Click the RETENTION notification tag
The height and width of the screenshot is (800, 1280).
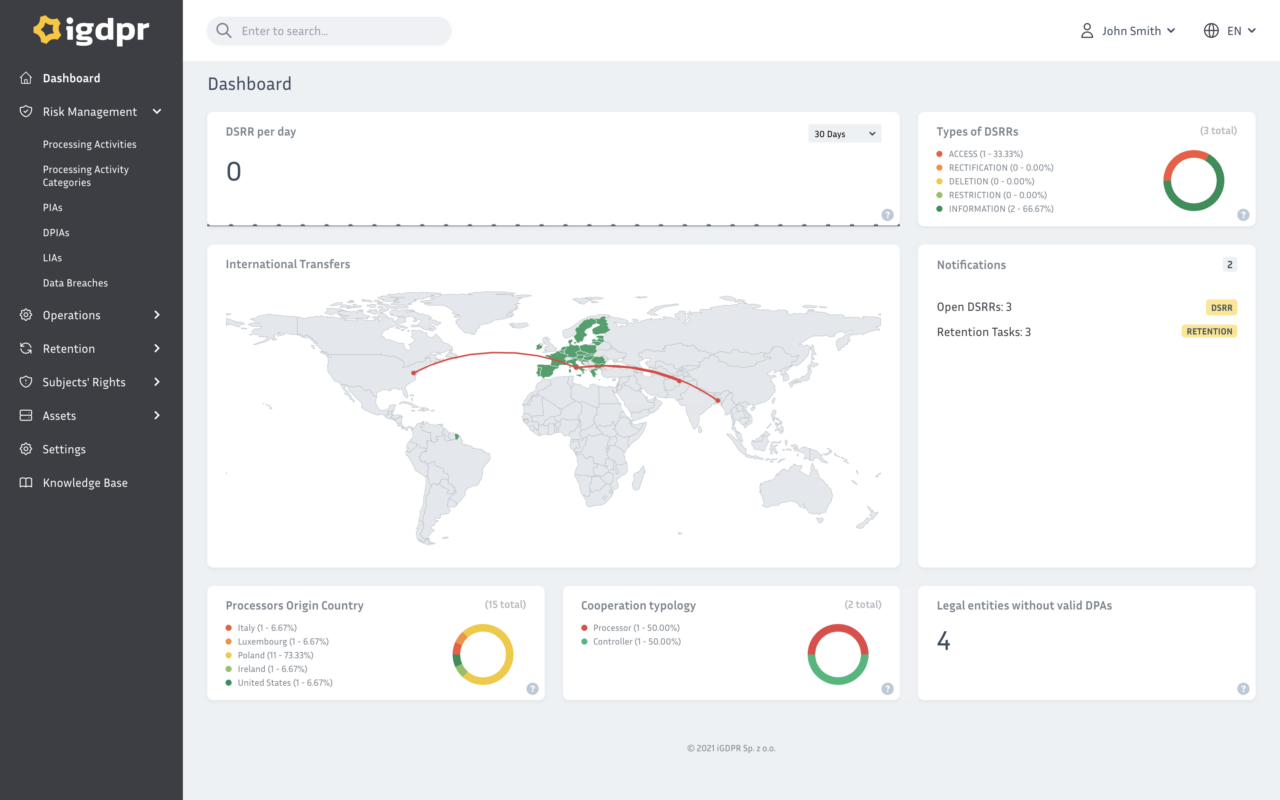click(x=1210, y=331)
